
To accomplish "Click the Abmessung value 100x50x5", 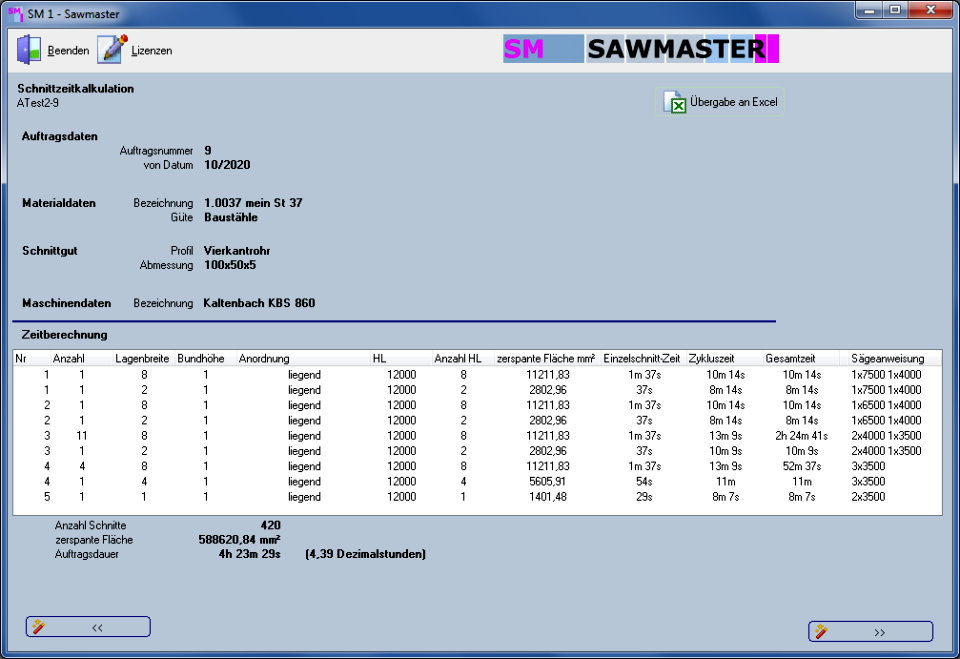I will click(230, 265).
